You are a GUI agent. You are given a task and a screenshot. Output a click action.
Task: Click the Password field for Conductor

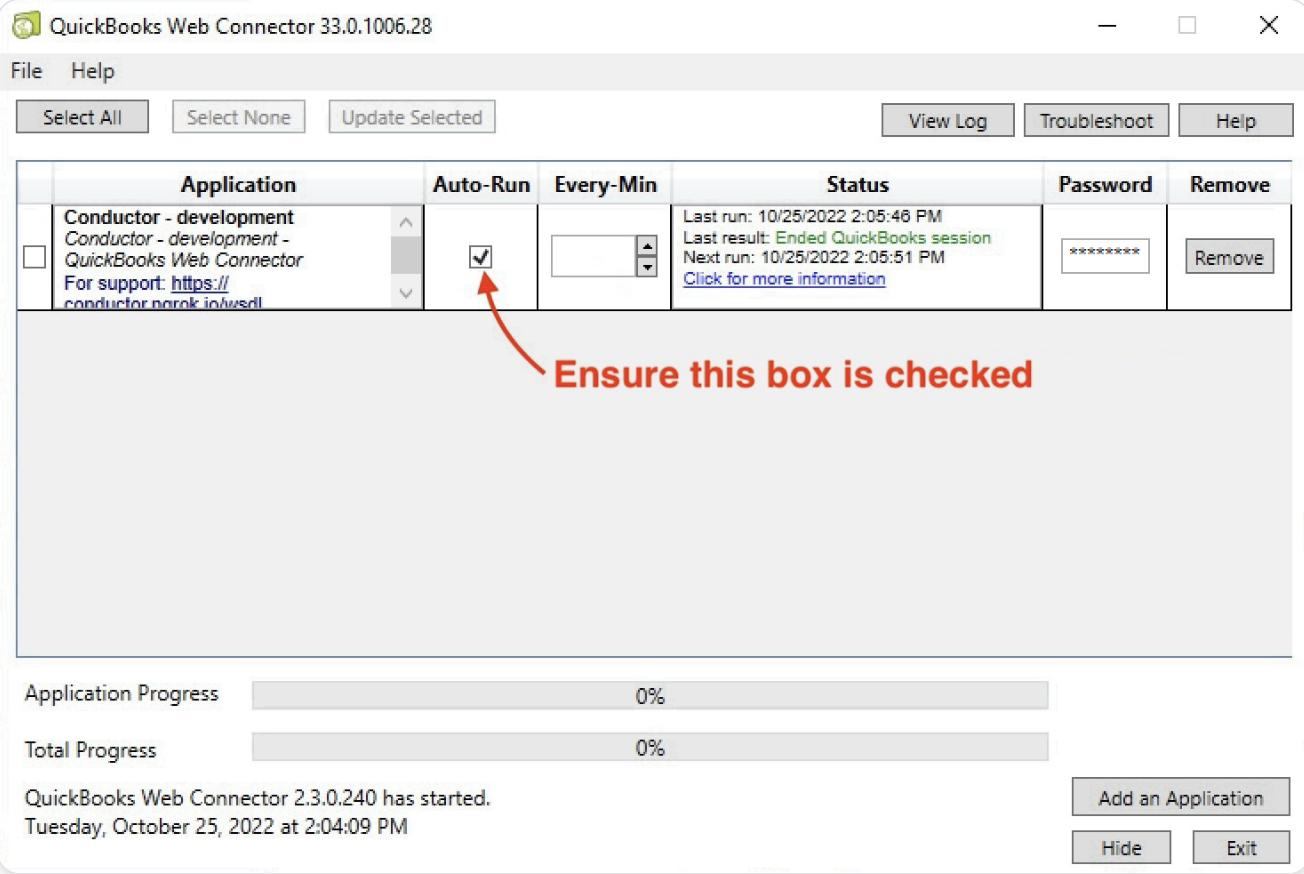click(x=1105, y=256)
